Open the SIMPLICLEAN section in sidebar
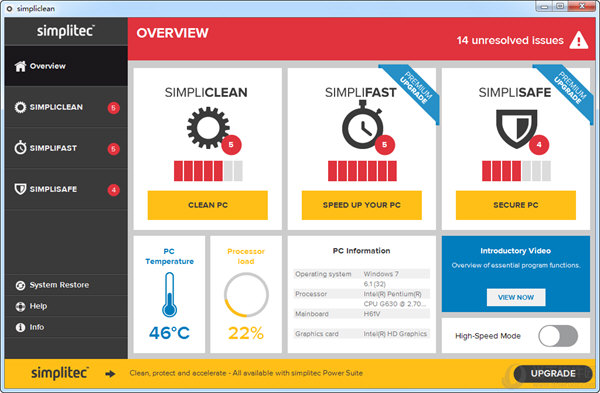 tap(66, 107)
